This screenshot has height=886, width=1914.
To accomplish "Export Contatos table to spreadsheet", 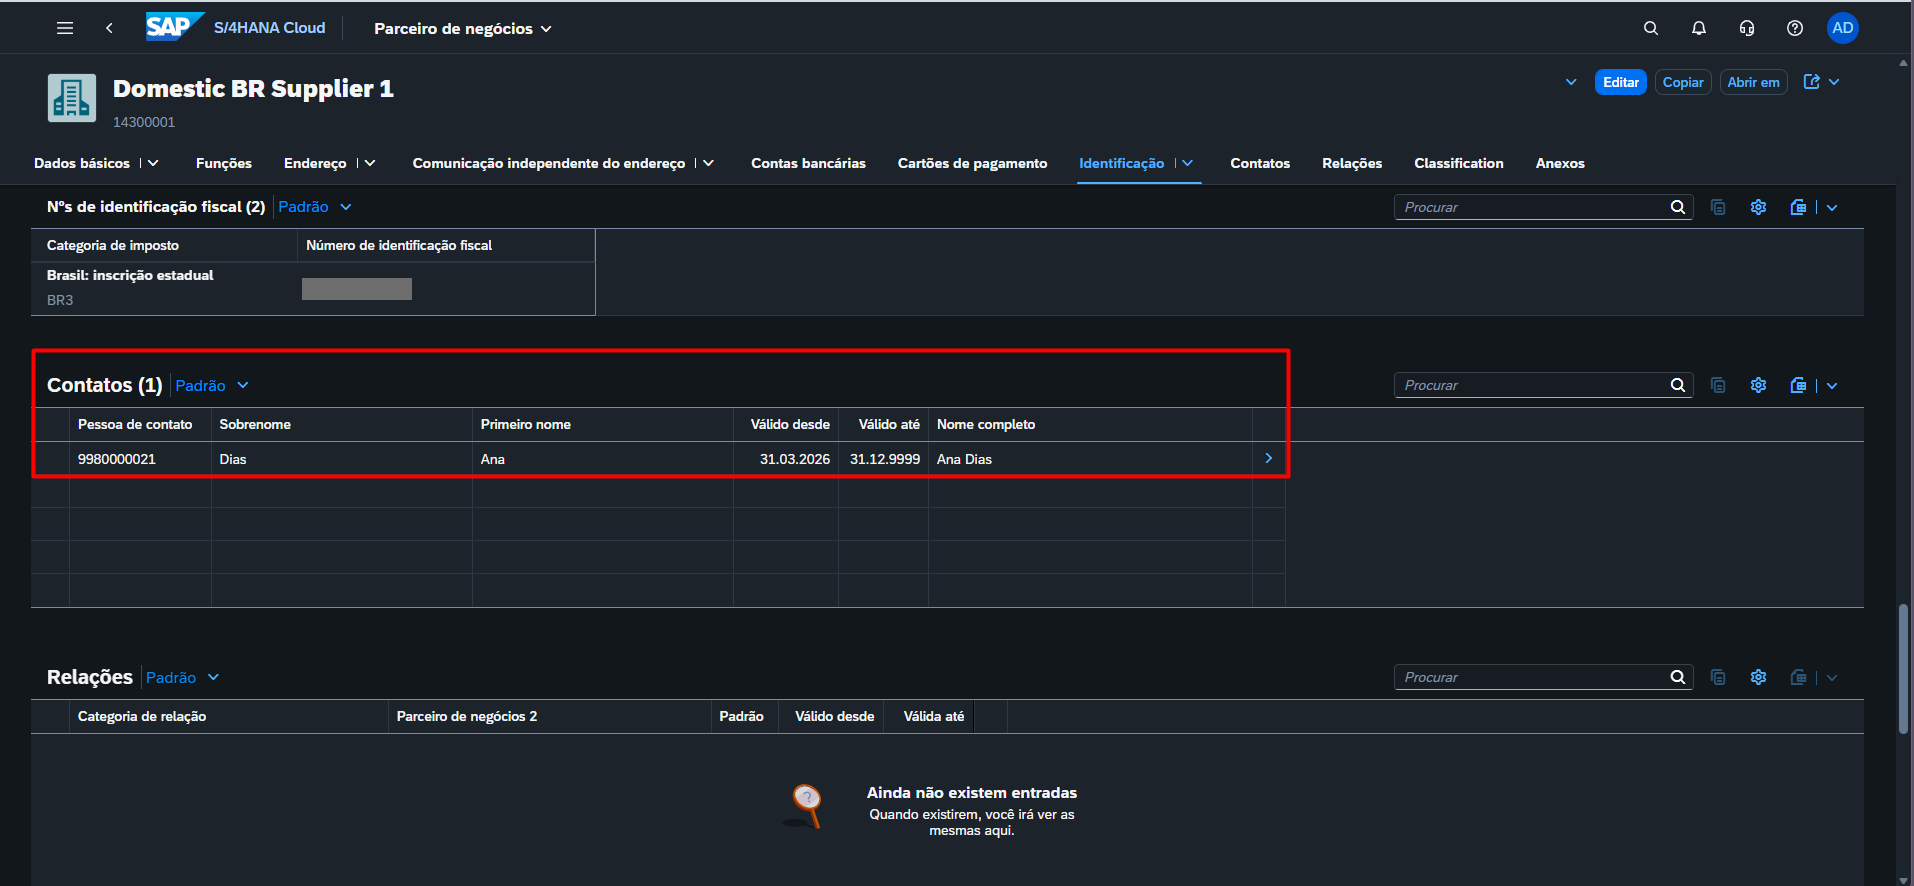I will (x=1798, y=385).
